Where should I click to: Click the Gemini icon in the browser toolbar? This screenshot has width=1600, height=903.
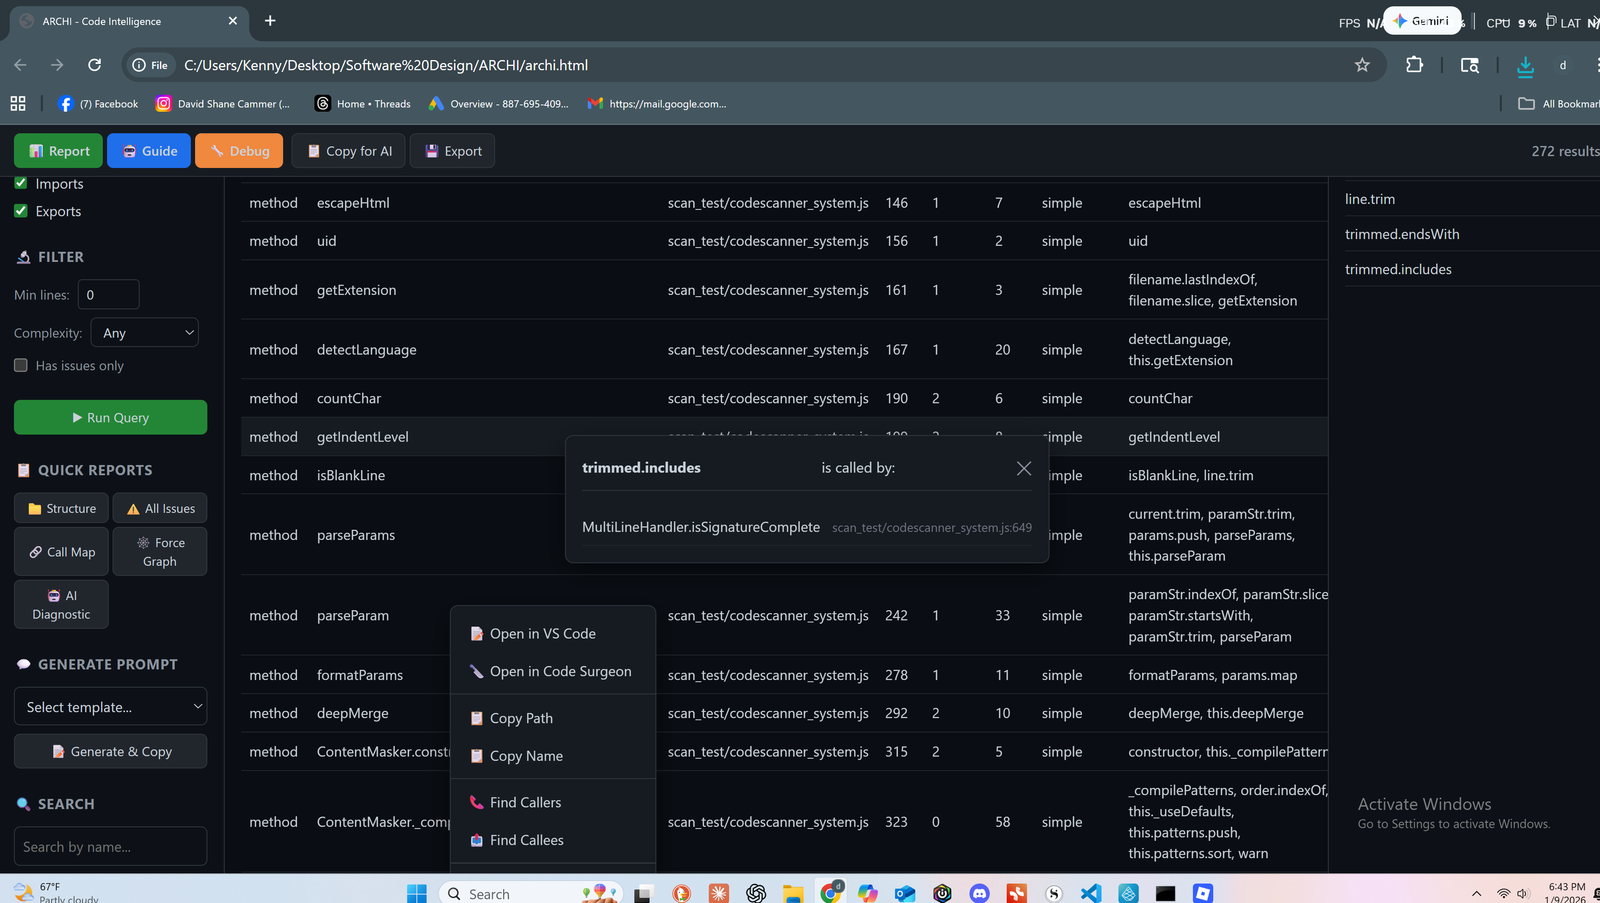1423,20
